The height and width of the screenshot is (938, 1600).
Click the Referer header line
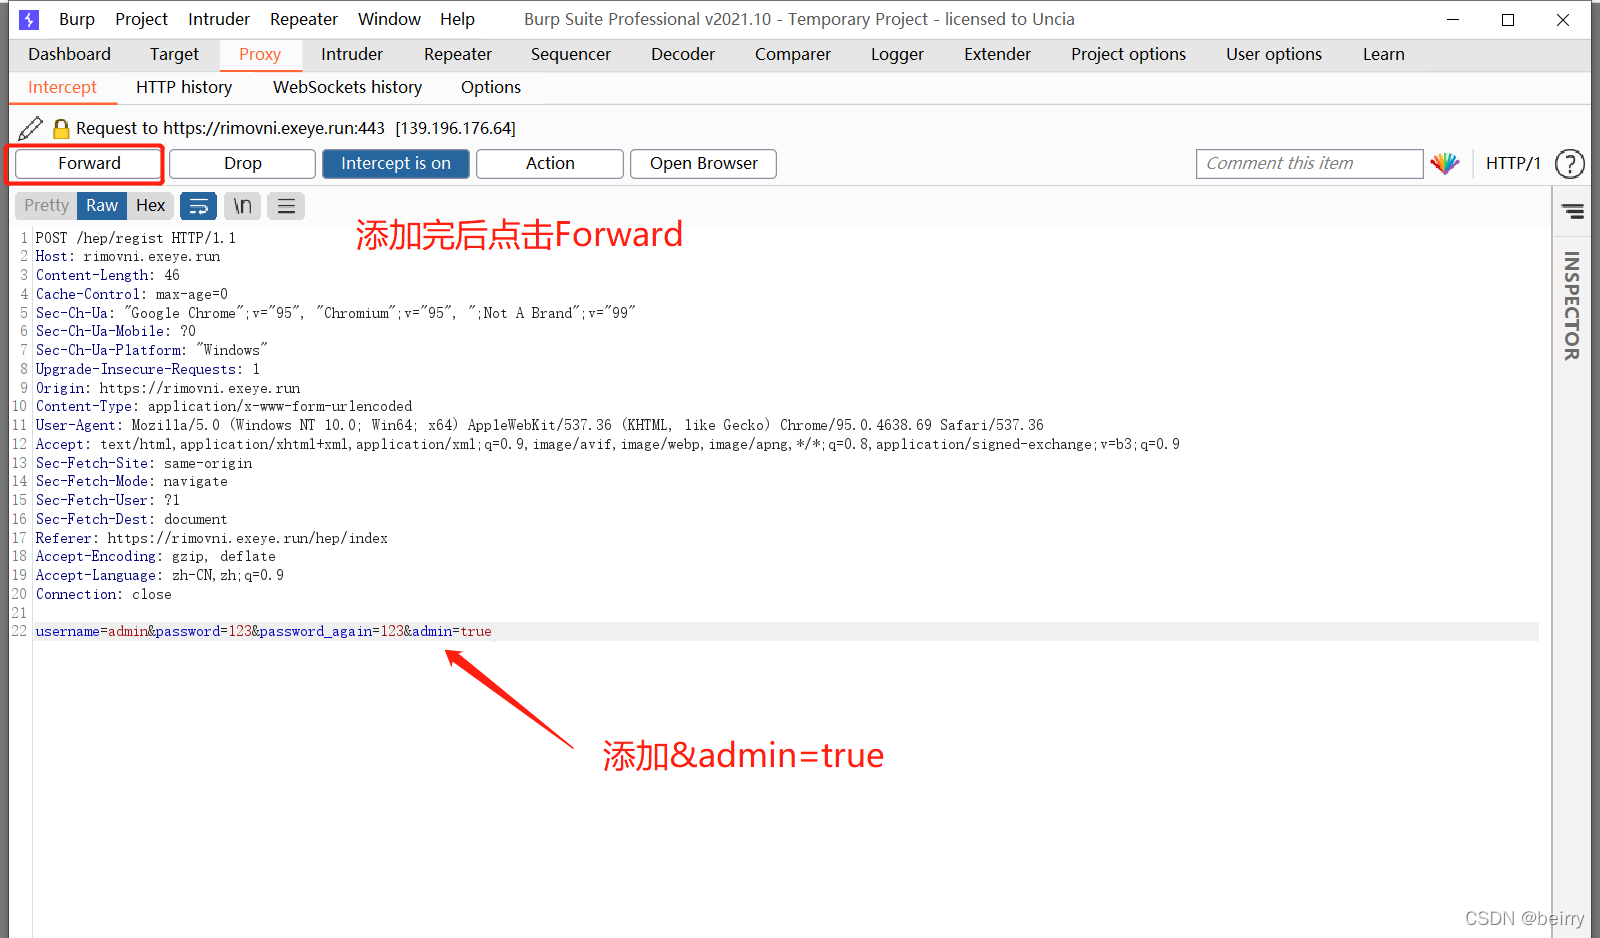212,538
